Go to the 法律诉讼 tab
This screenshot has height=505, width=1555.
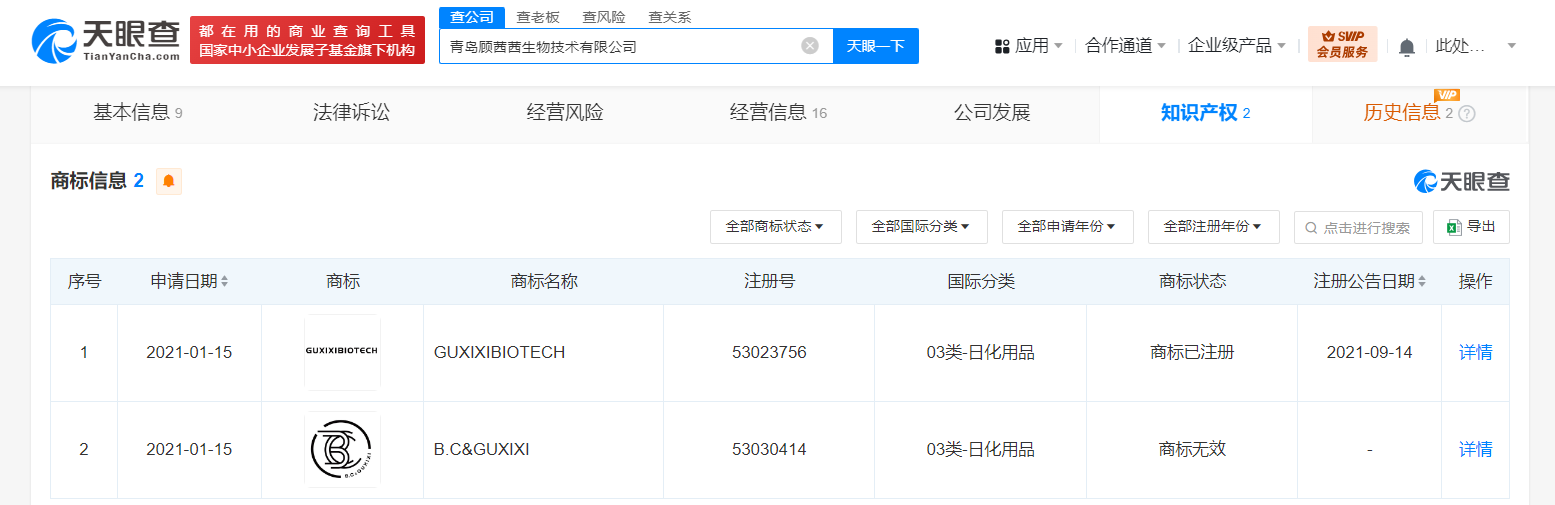click(x=351, y=113)
